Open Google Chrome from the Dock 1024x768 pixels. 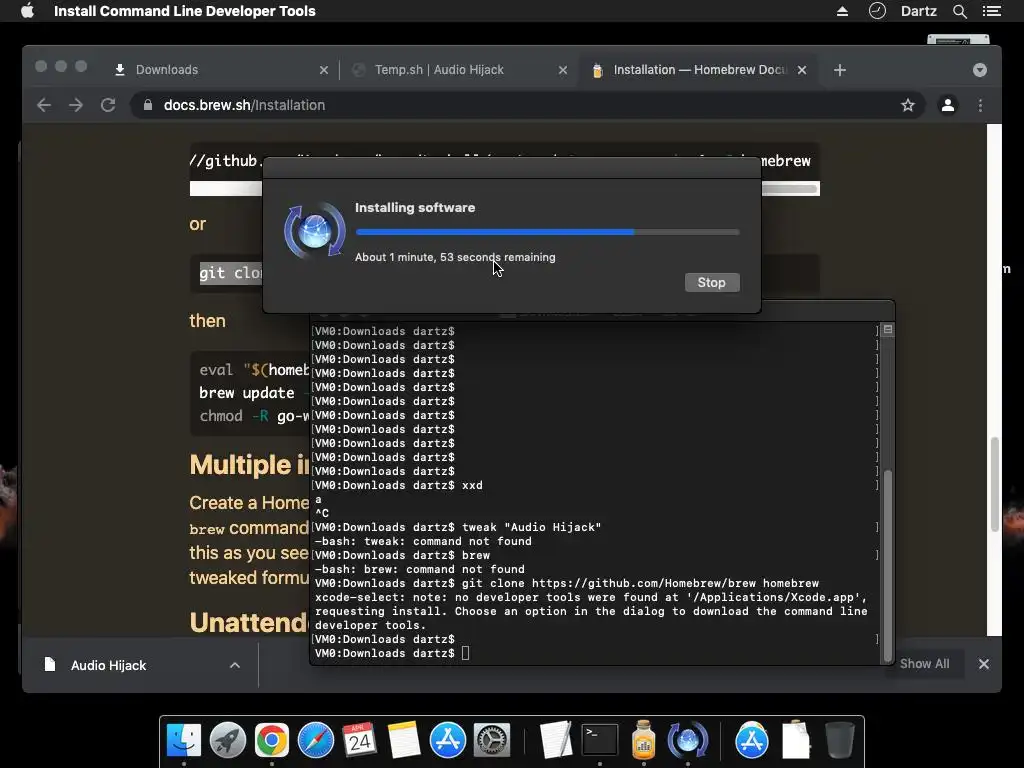click(272, 740)
